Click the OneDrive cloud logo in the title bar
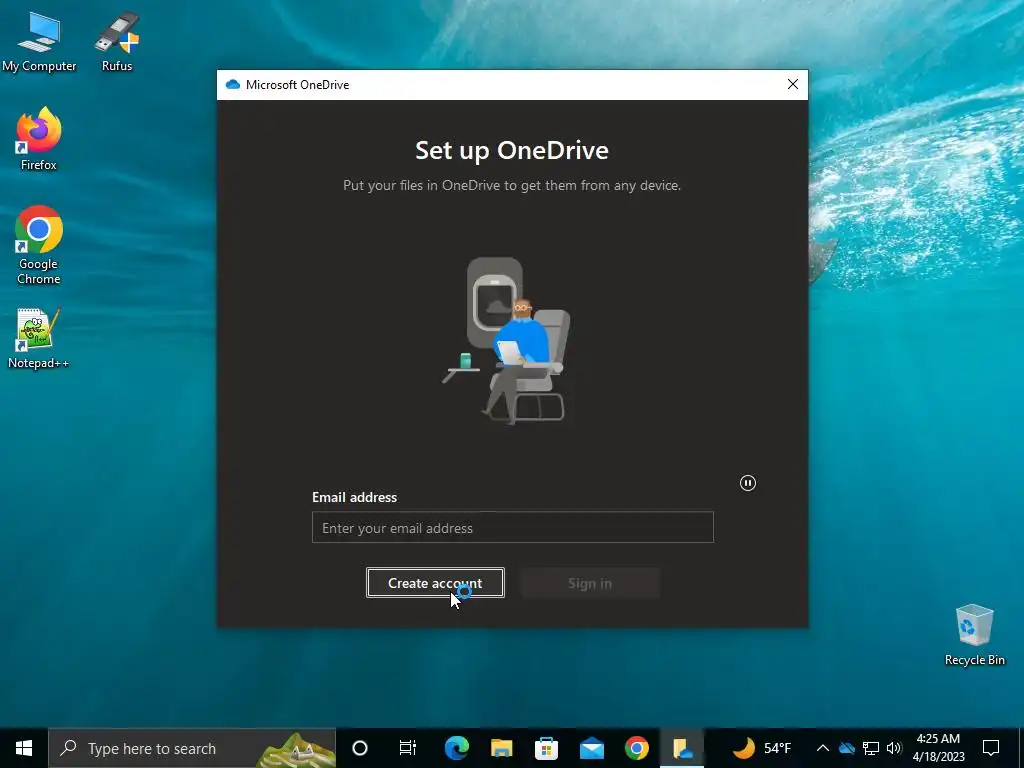The width and height of the screenshot is (1024, 768). point(232,84)
